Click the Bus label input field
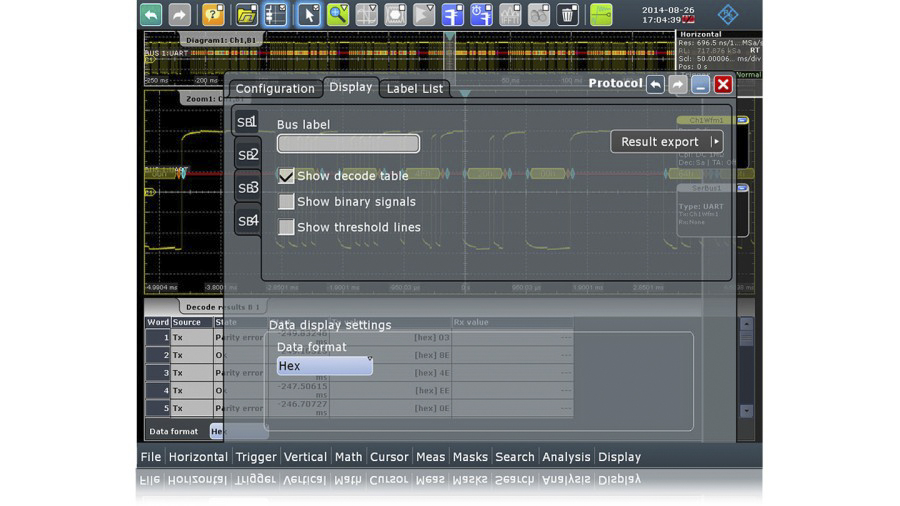 click(x=348, y=144)
